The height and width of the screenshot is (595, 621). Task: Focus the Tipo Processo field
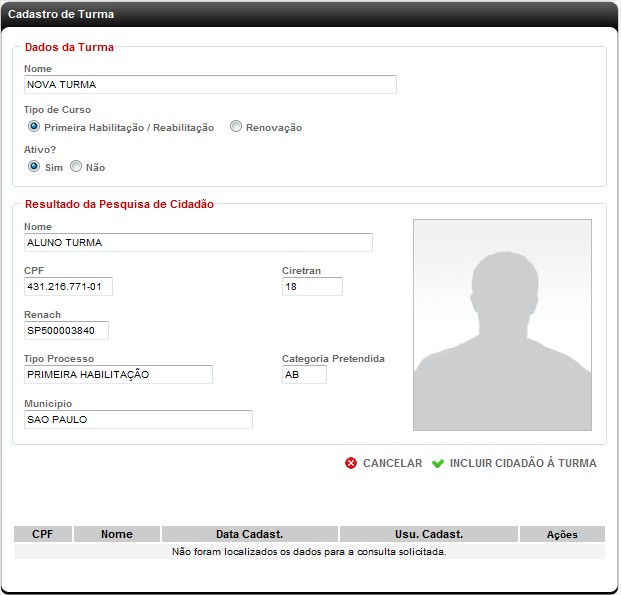(118, 375)
